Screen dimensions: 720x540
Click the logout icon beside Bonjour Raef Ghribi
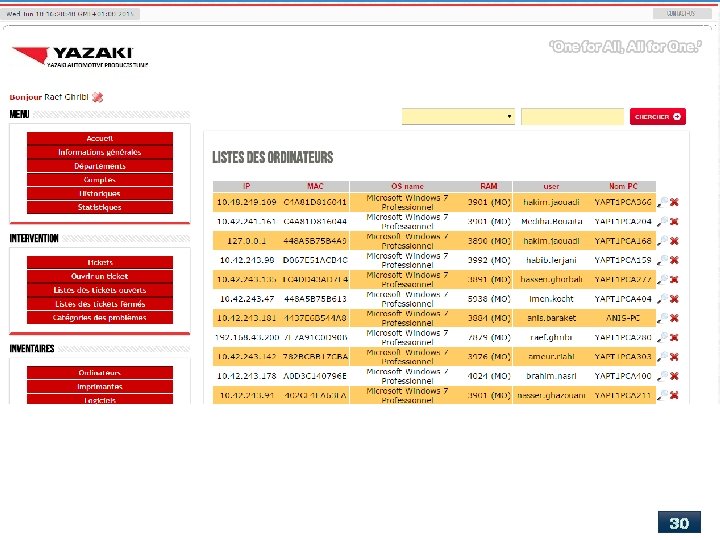click(x=97, y=97)
